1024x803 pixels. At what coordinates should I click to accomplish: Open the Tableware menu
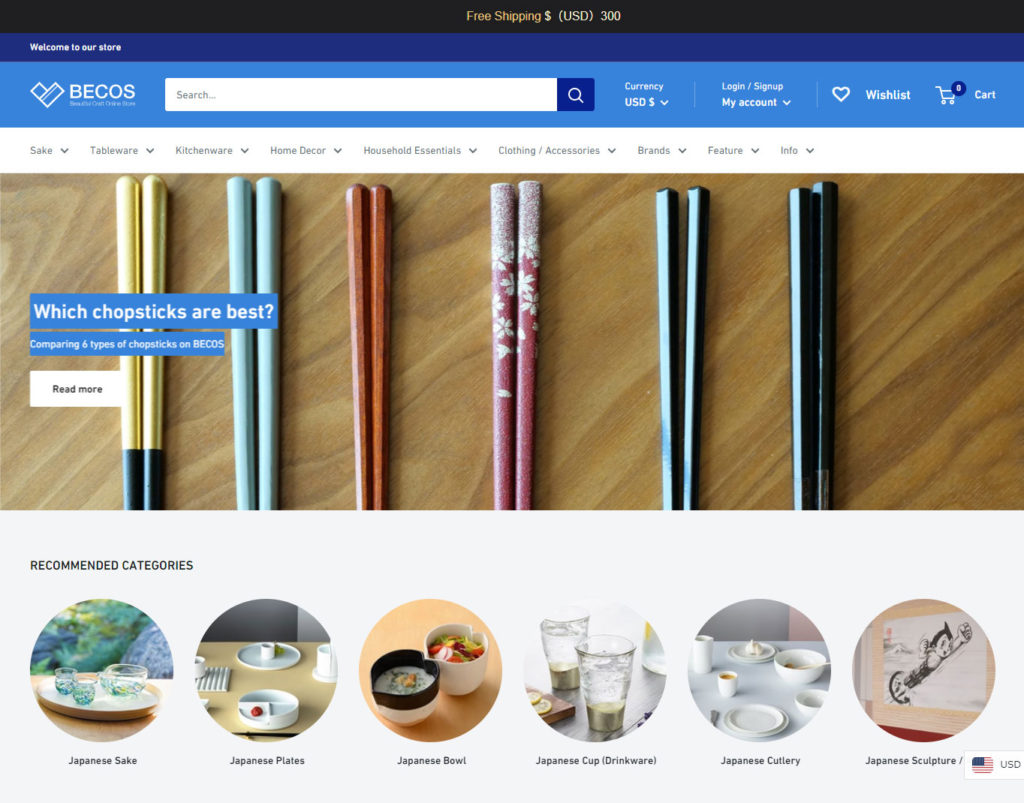(122, 151)
